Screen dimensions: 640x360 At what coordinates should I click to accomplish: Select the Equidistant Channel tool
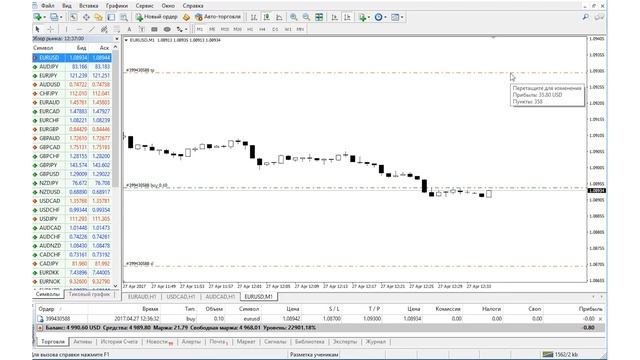[104, 29]
